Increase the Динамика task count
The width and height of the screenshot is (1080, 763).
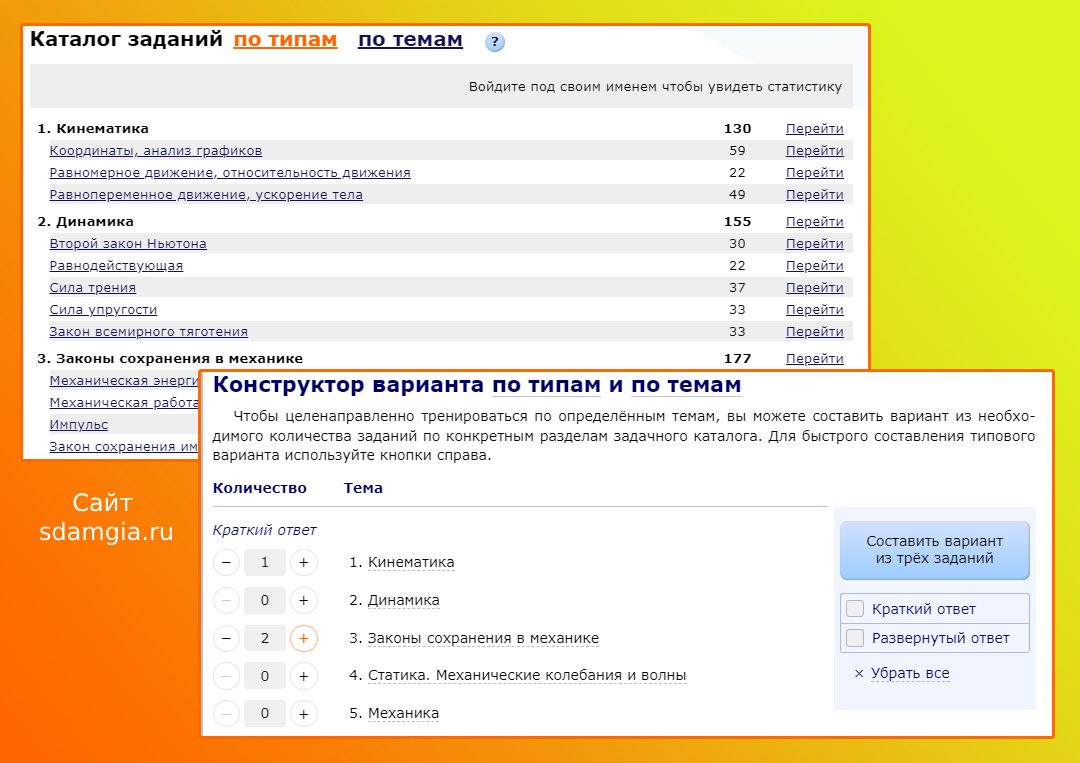pyautogui.click(x=304, y=600)
